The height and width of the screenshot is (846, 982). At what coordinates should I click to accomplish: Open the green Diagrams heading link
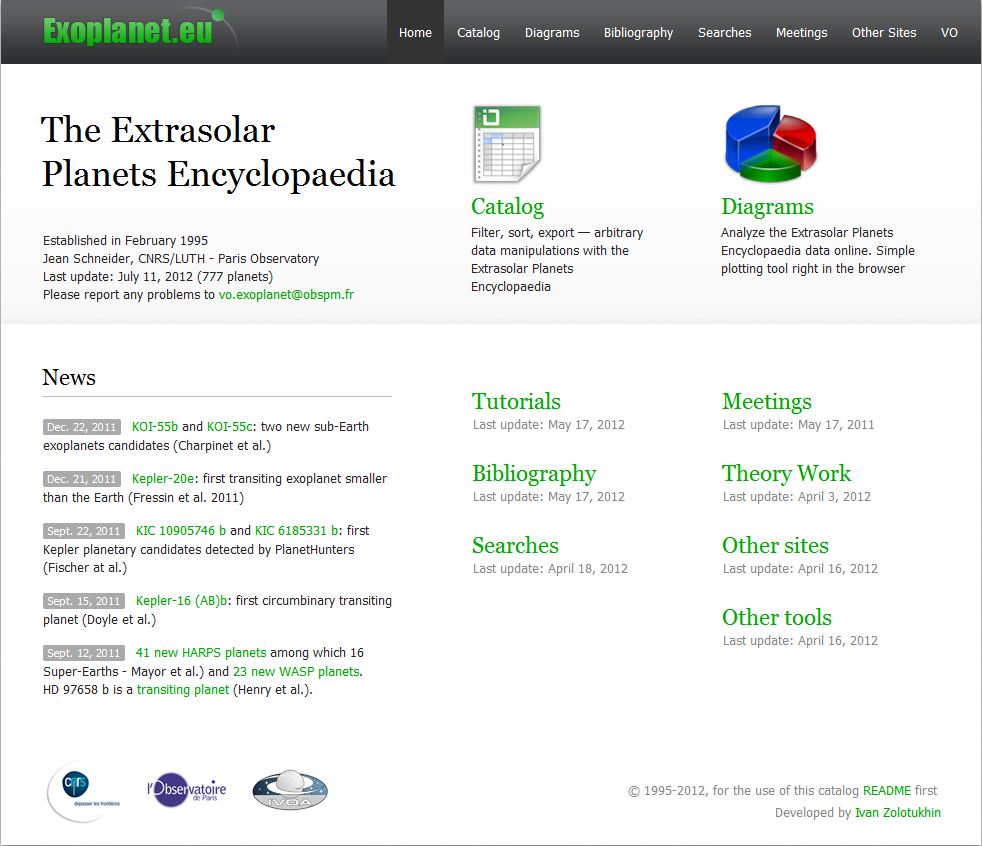point(767,207)
